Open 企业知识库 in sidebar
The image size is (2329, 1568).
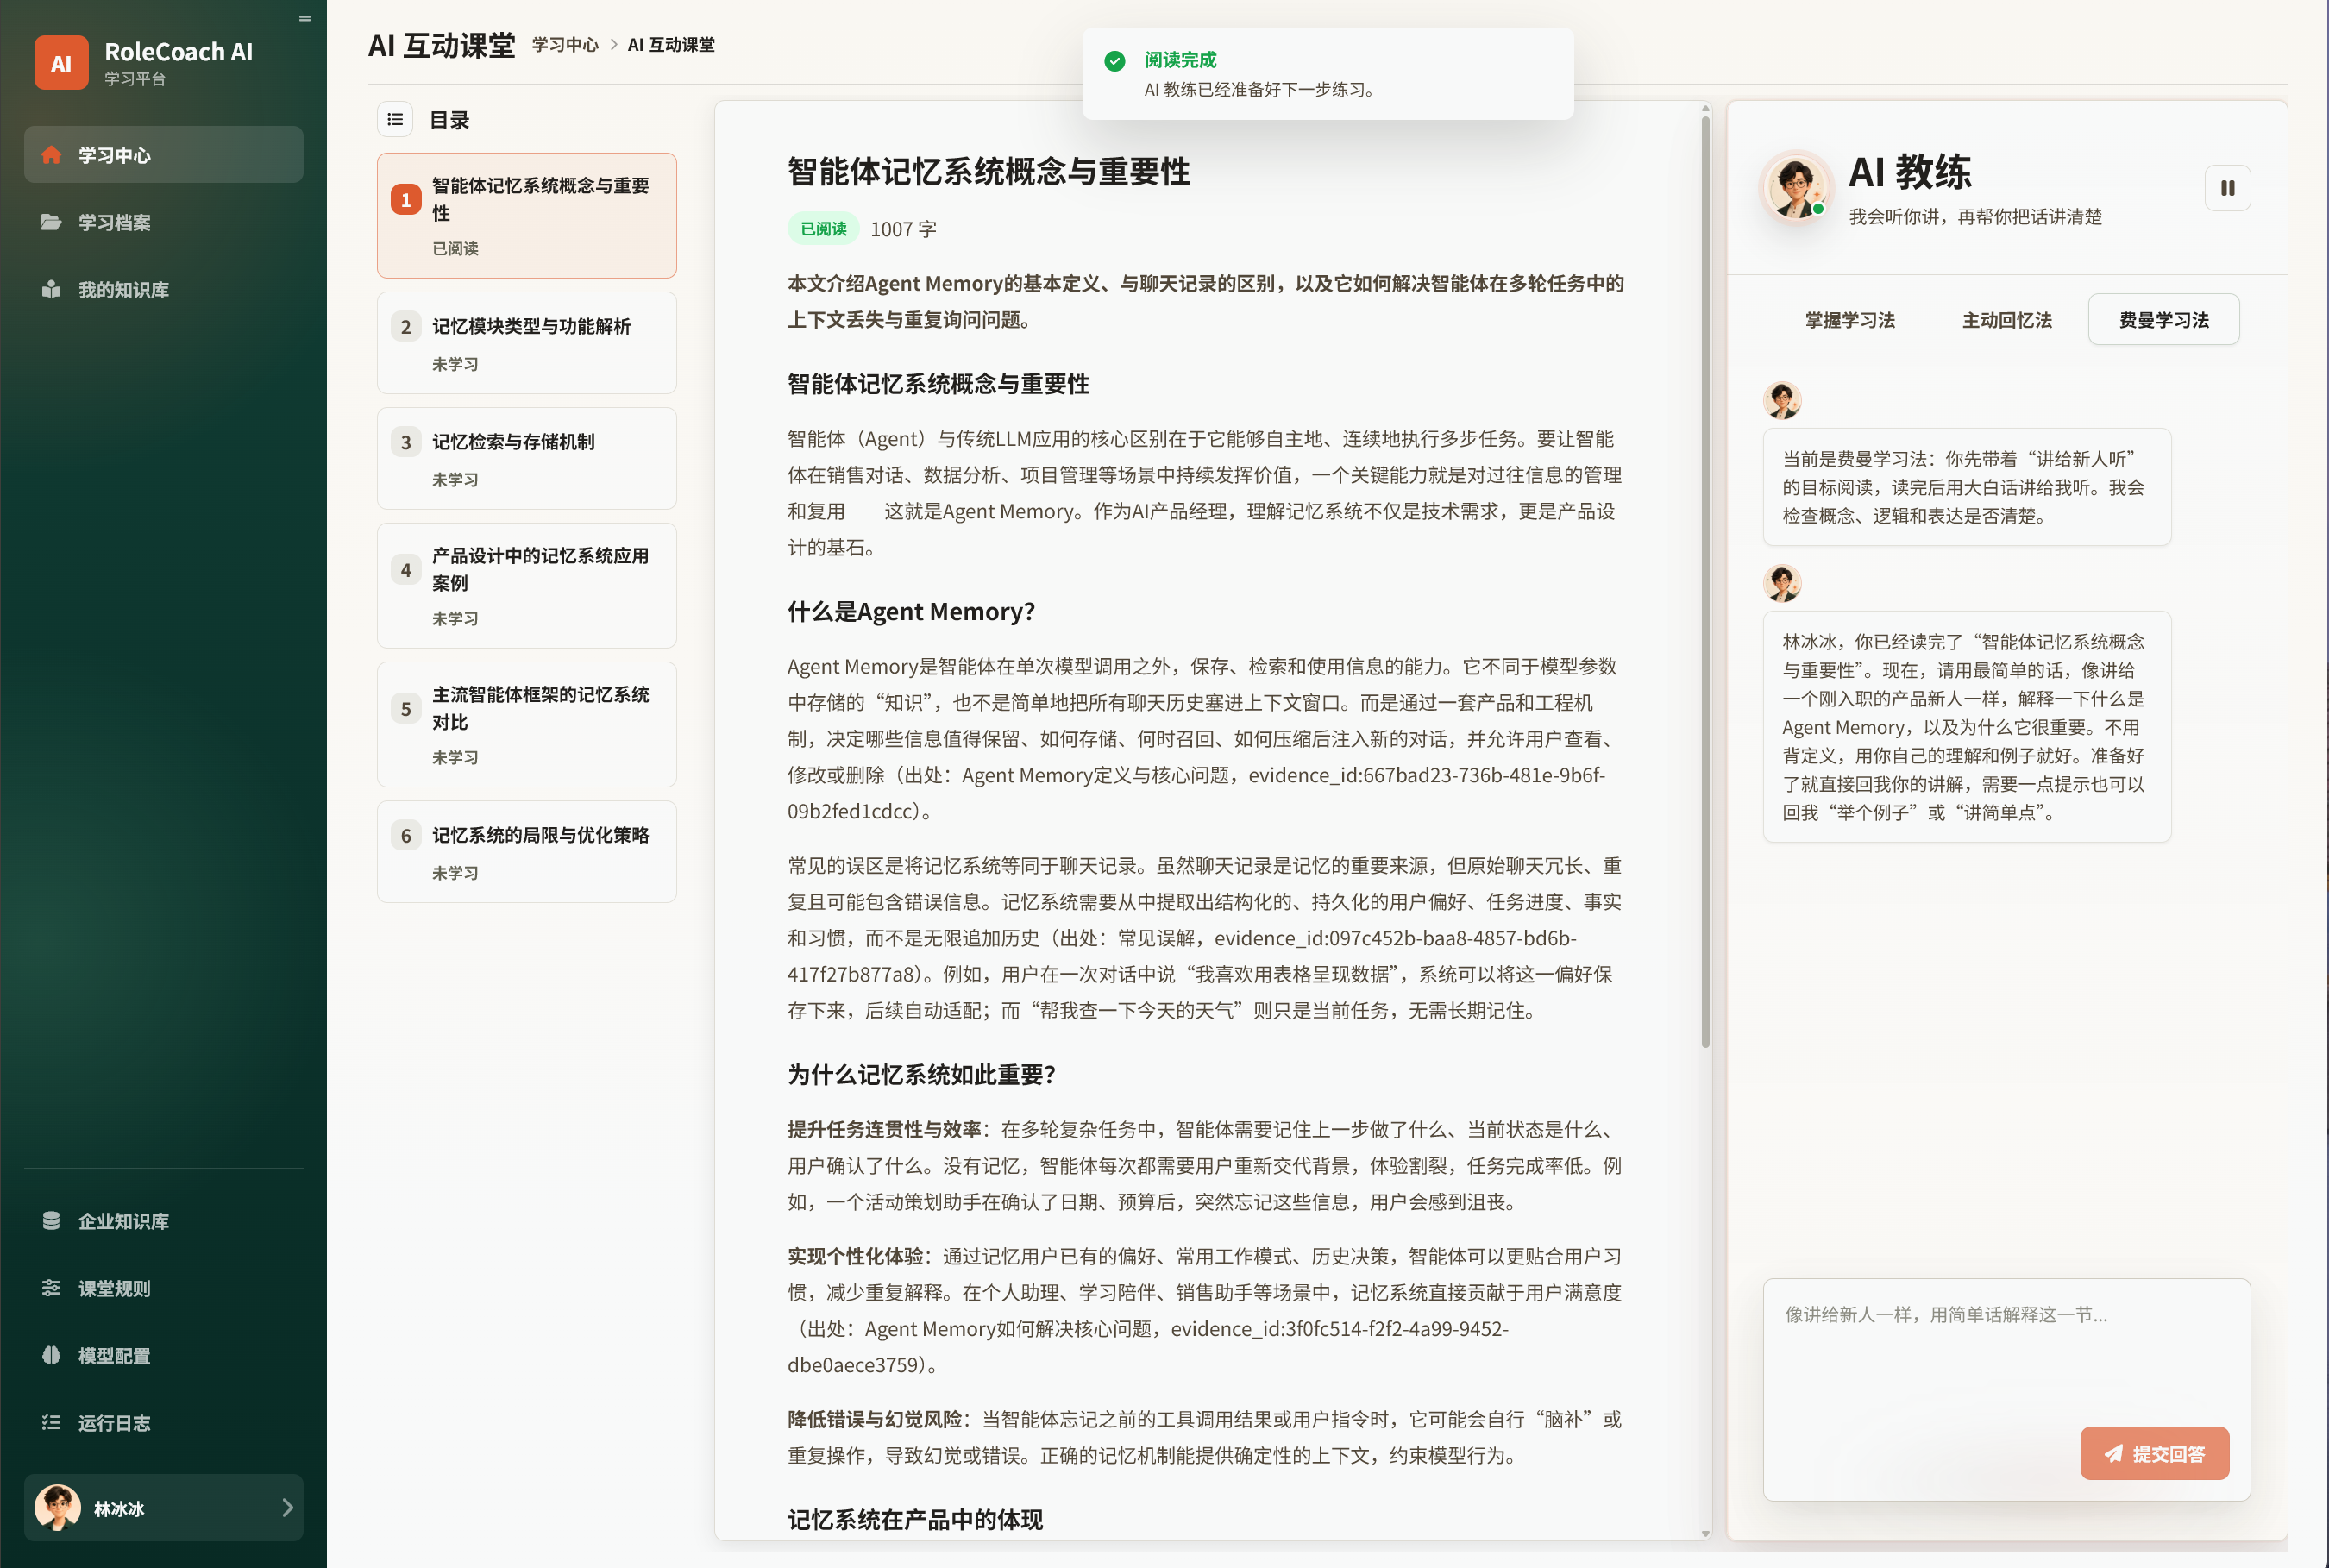(x=163, y=1221)
